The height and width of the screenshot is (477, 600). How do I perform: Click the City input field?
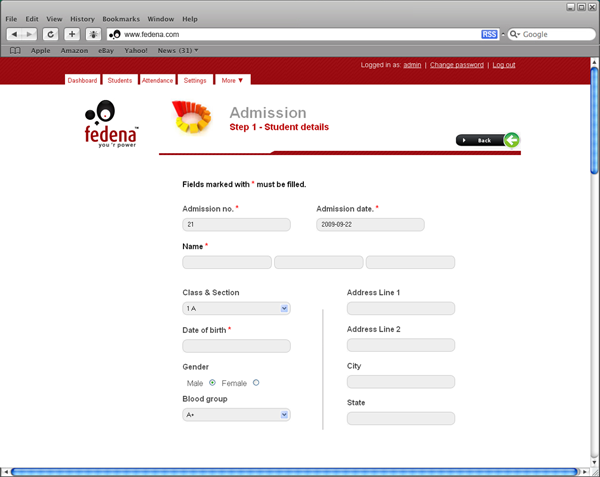[401, 382]
